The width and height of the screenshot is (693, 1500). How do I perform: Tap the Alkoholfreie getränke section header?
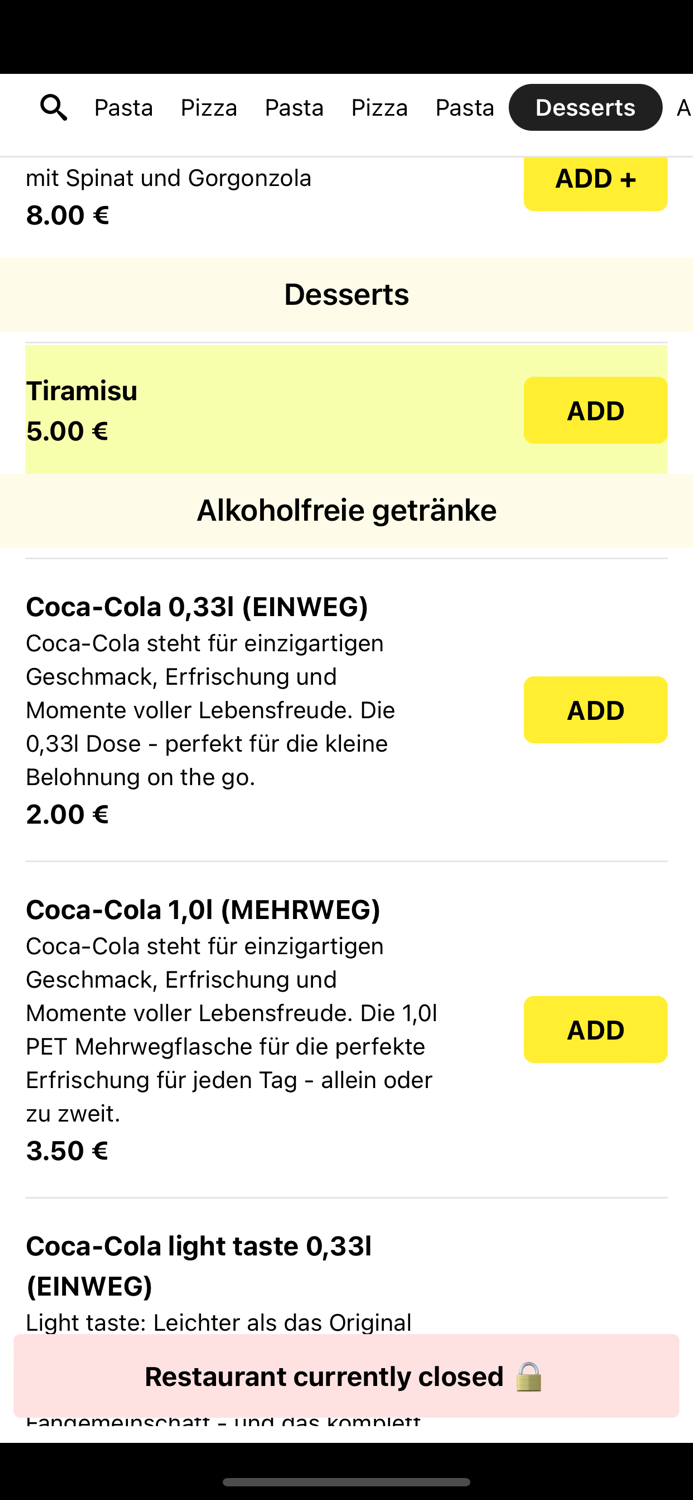click(346, 510)
